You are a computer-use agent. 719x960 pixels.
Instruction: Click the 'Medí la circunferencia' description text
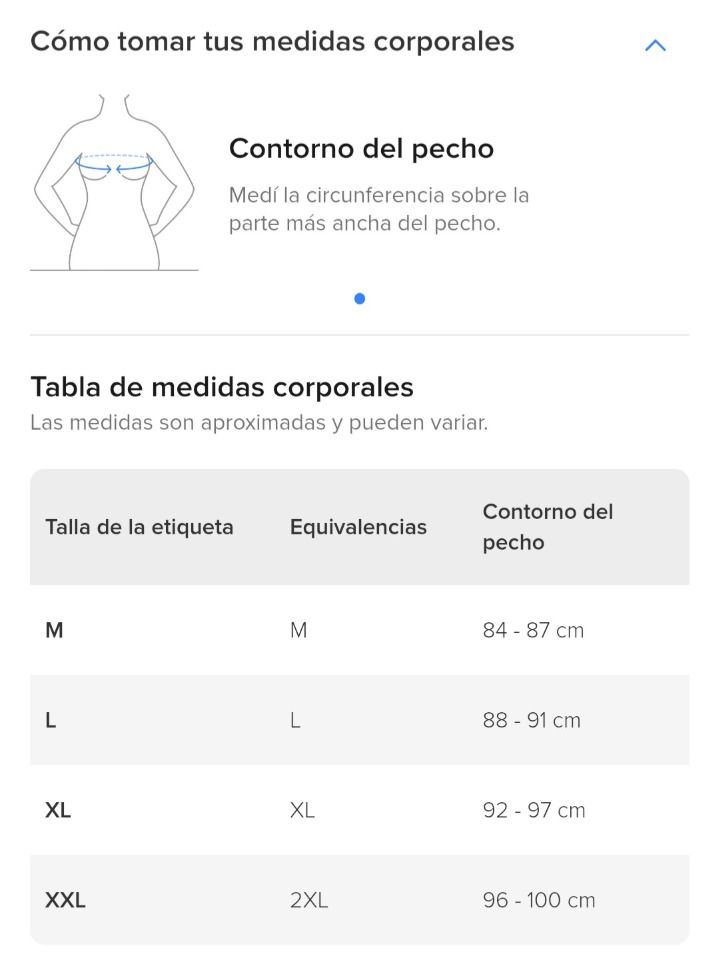378,209
